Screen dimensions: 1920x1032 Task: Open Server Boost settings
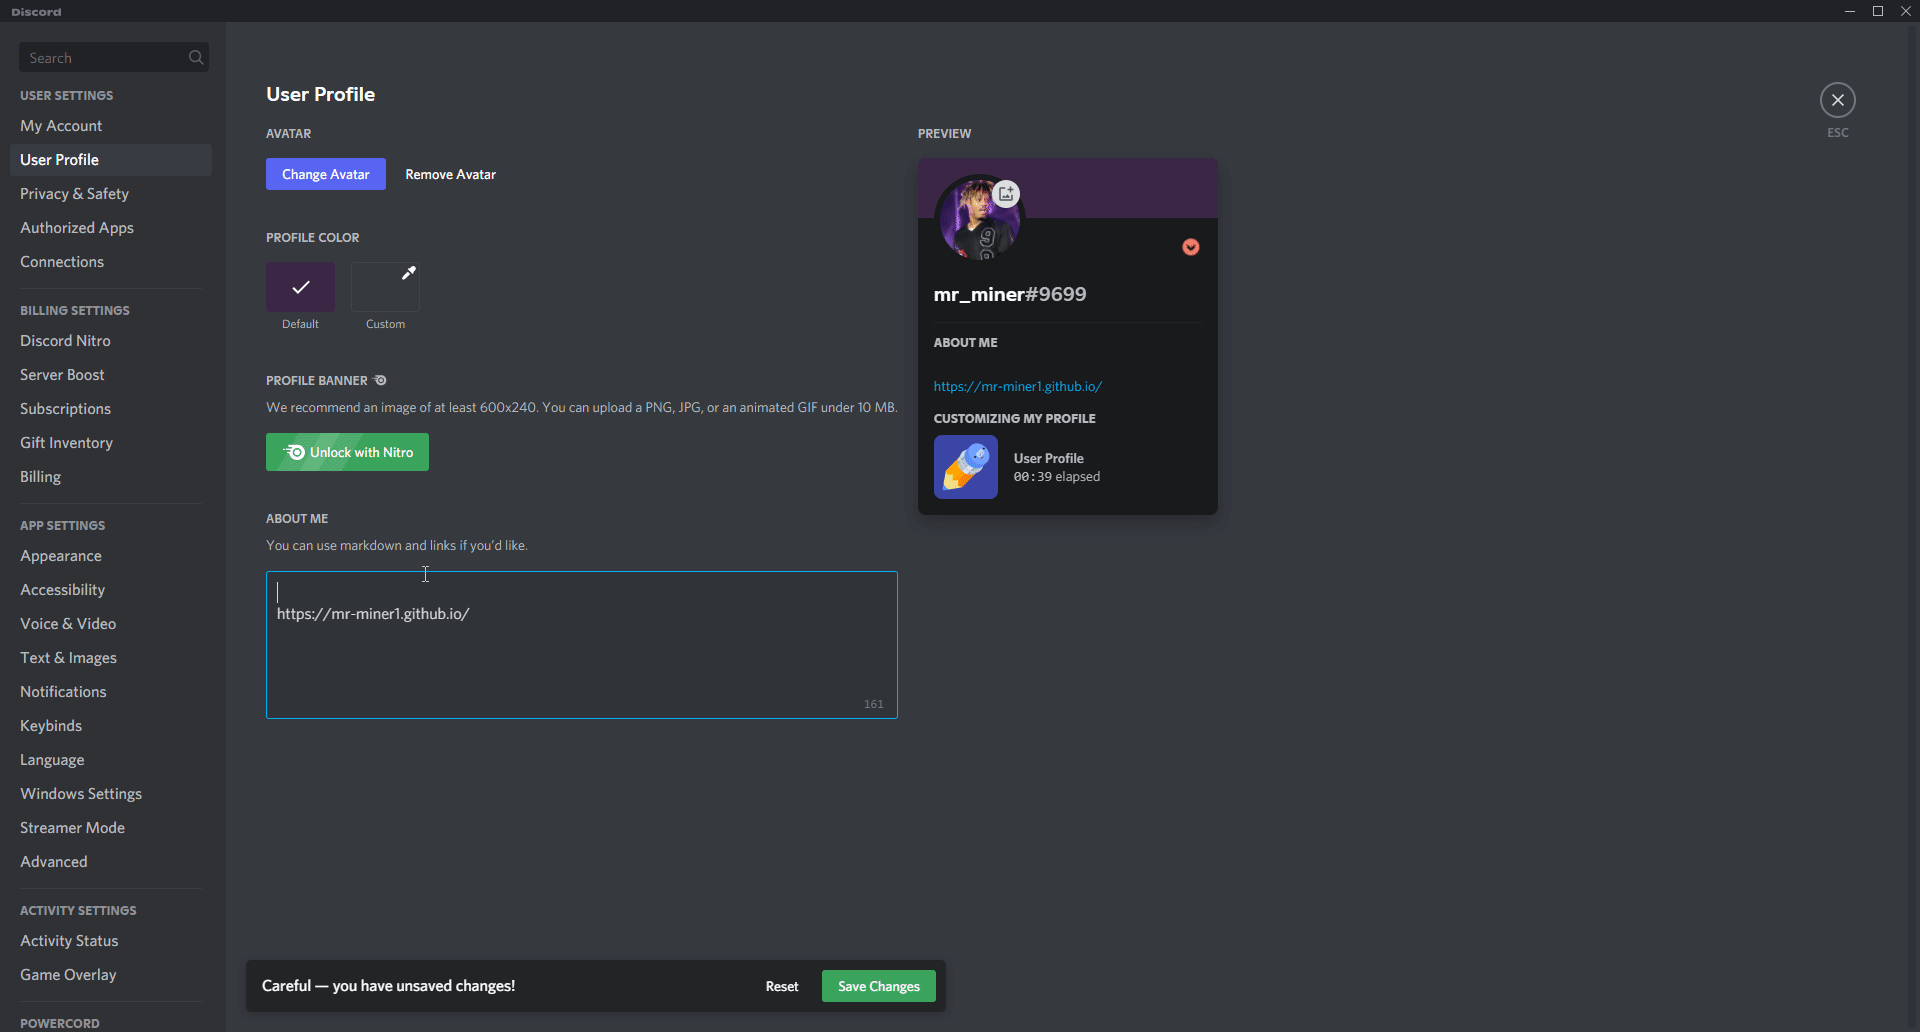click(x=111, y=375)
